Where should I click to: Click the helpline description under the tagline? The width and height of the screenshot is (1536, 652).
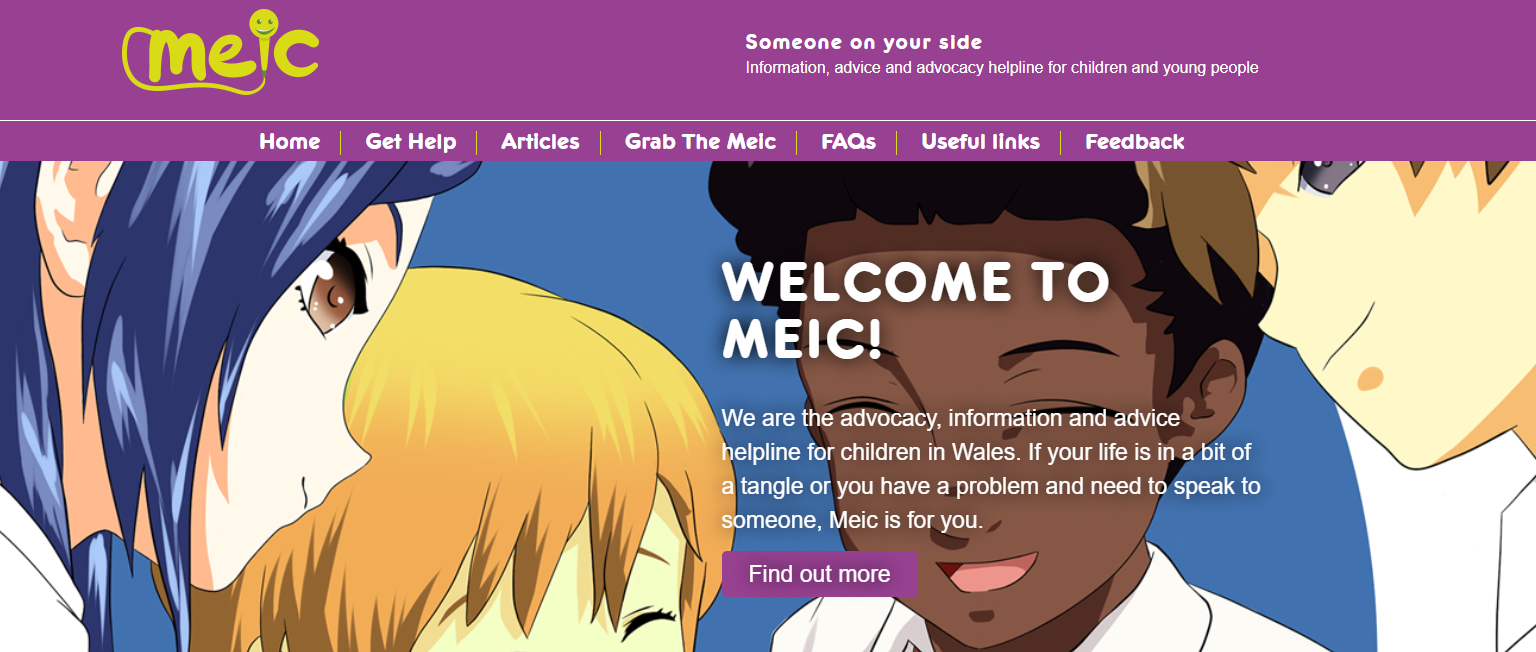point(1002,68)
